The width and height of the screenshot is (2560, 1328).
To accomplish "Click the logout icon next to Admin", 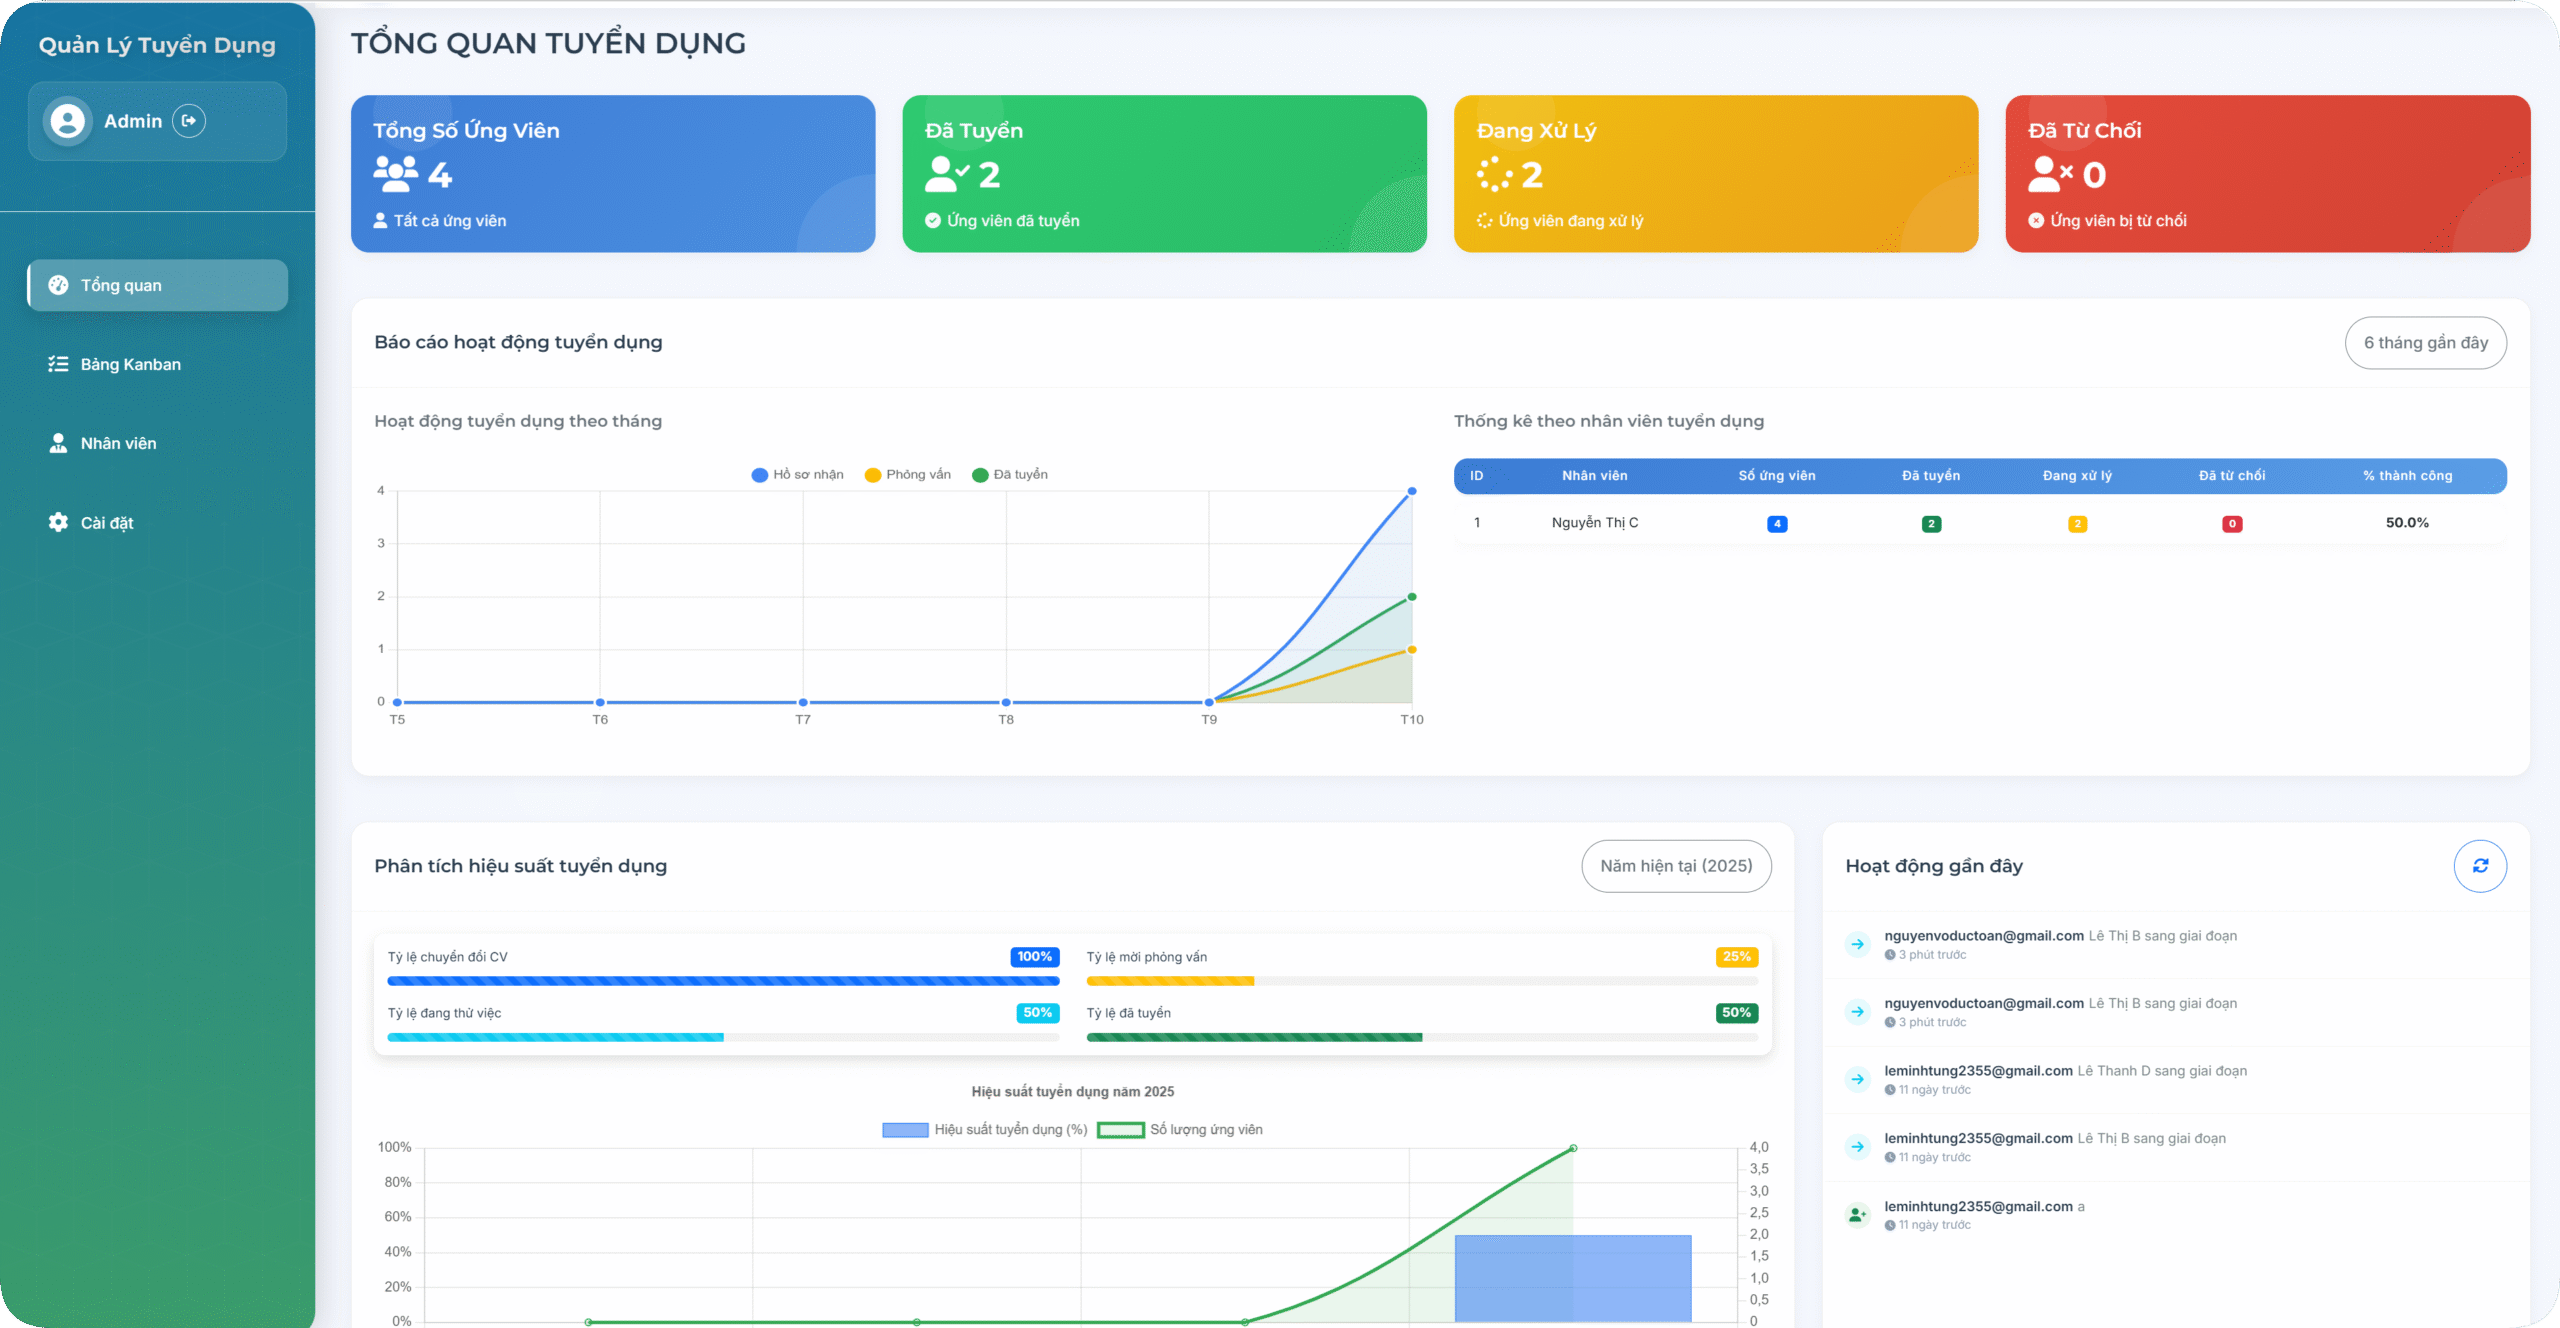I will pos(189,121).
